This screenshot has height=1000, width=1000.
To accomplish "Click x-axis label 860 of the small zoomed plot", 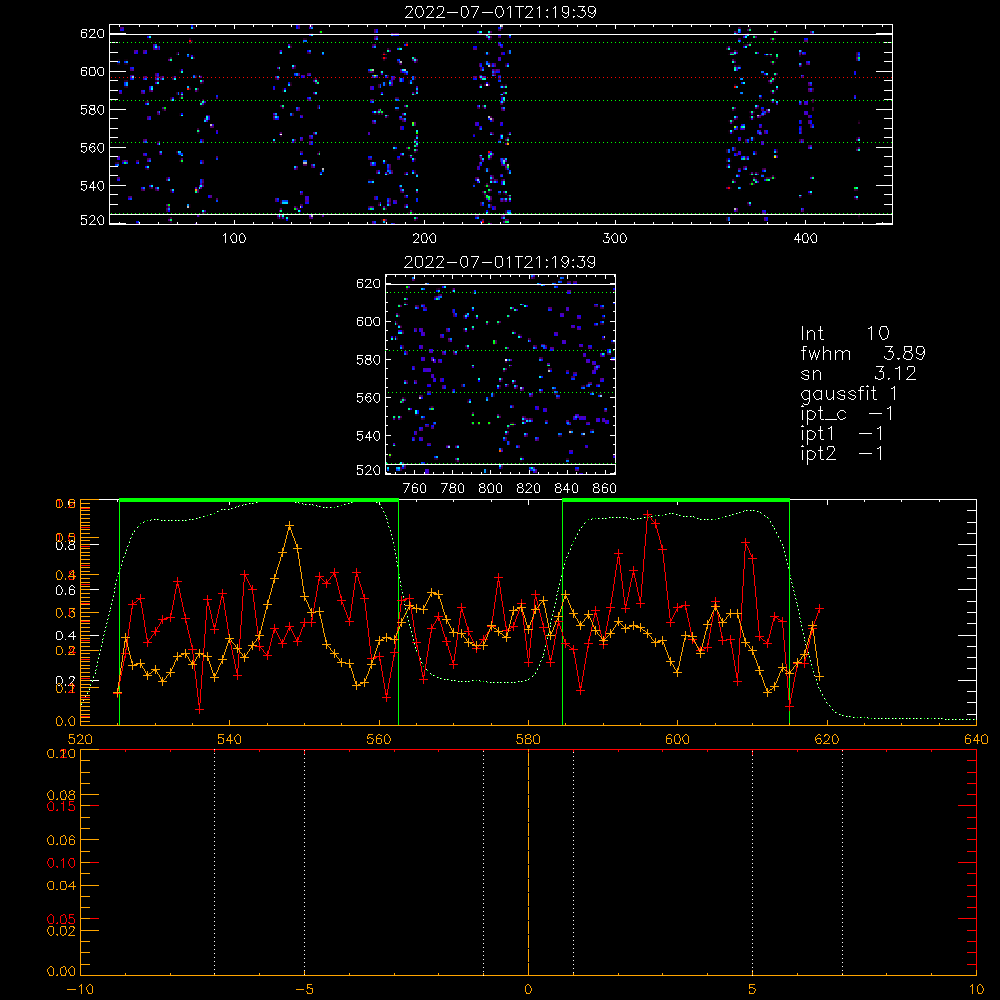I will [604, 489].
